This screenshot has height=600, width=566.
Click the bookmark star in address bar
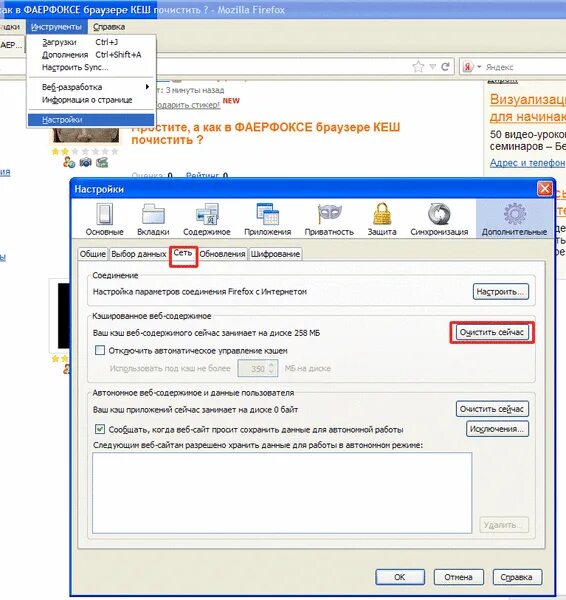pos(418,67)
